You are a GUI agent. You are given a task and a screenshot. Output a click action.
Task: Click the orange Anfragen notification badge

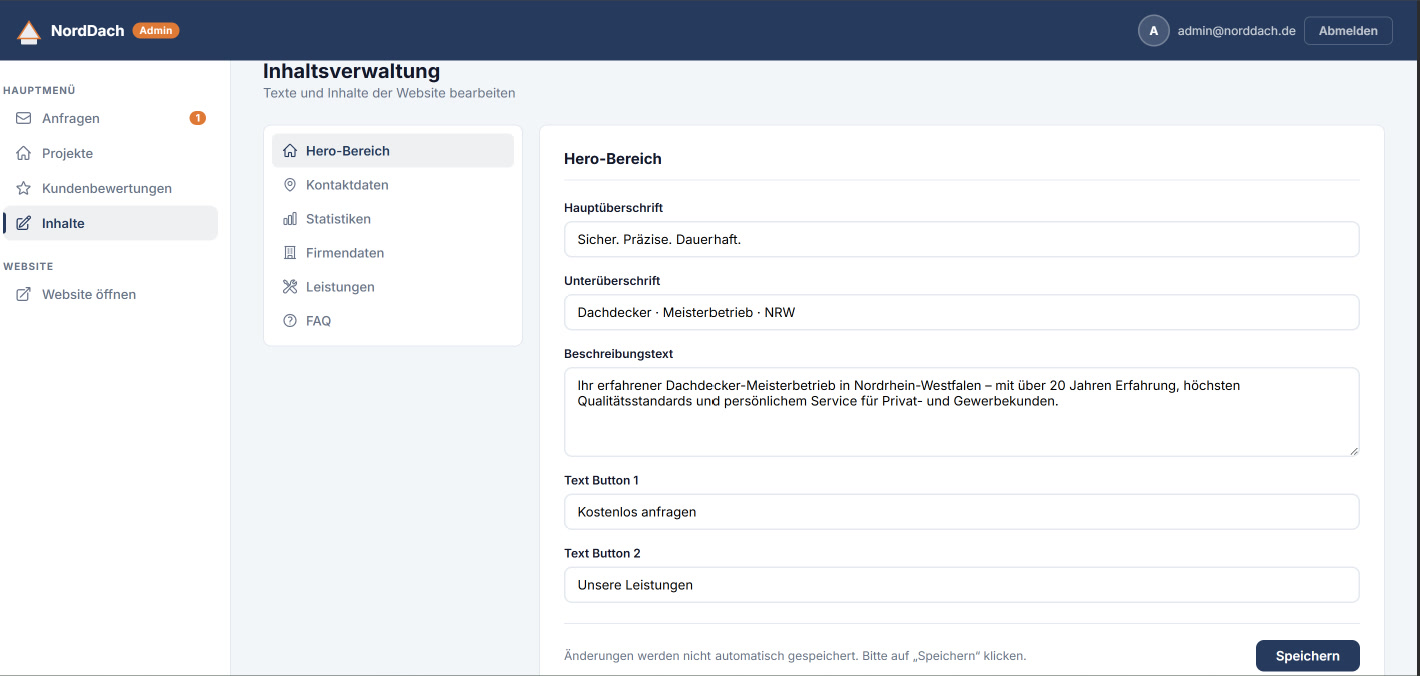(x=198, y=118)
